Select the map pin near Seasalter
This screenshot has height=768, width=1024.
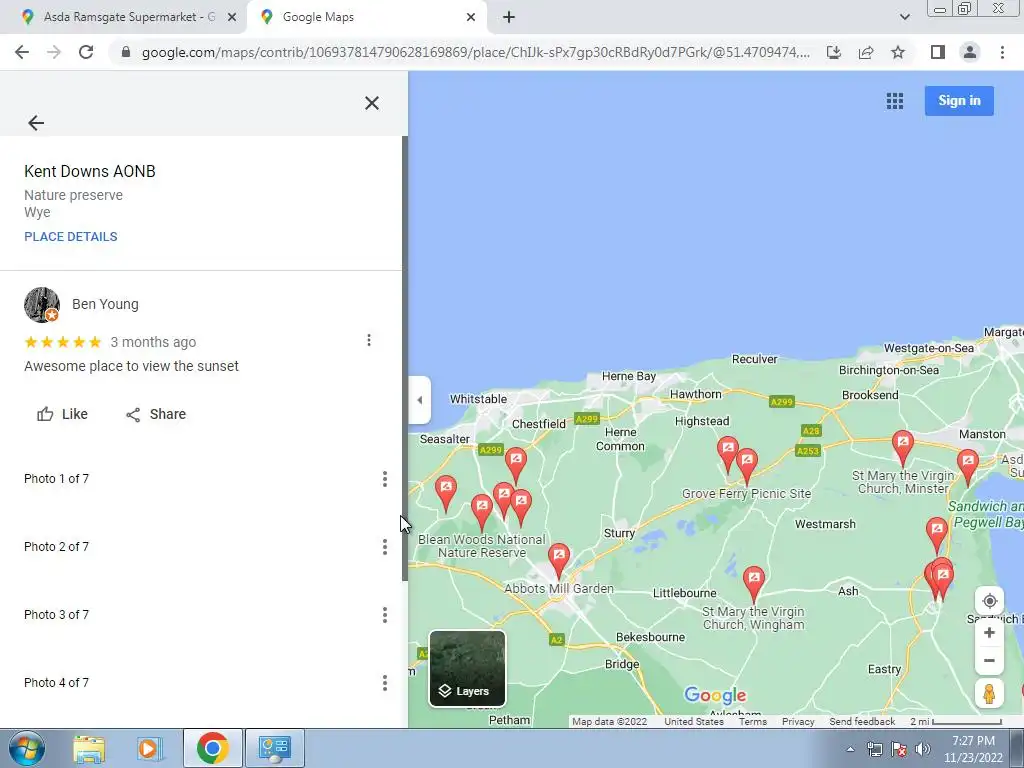(x=445, y=492)
